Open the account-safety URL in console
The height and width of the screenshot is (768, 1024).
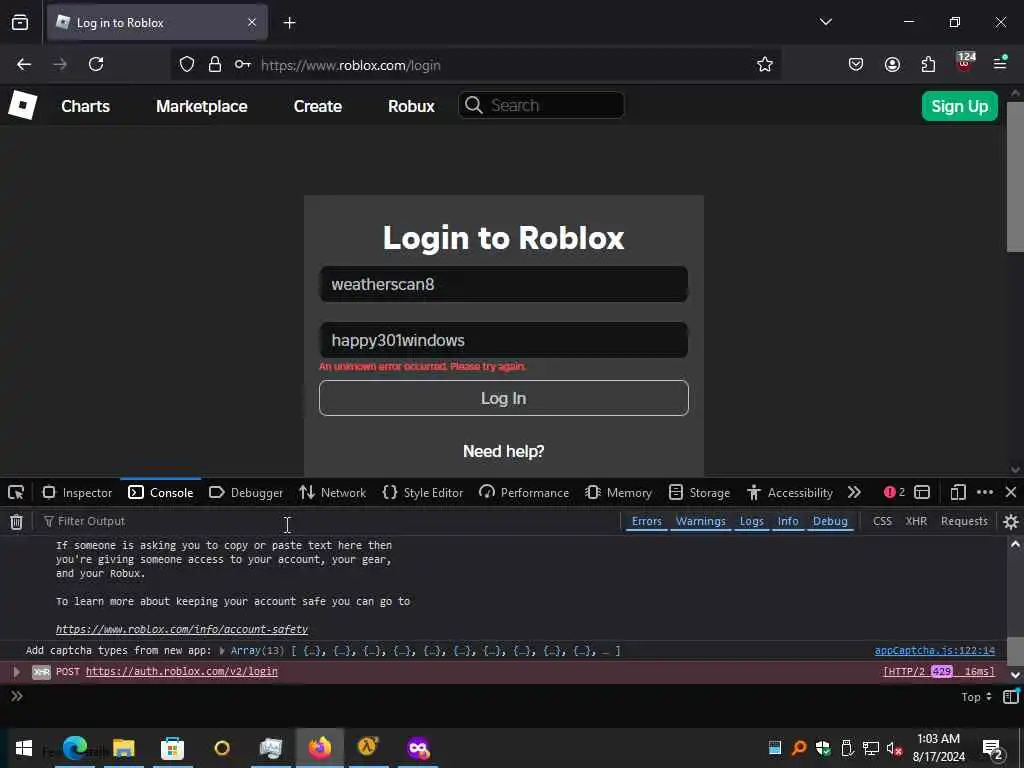coord(182,630)
